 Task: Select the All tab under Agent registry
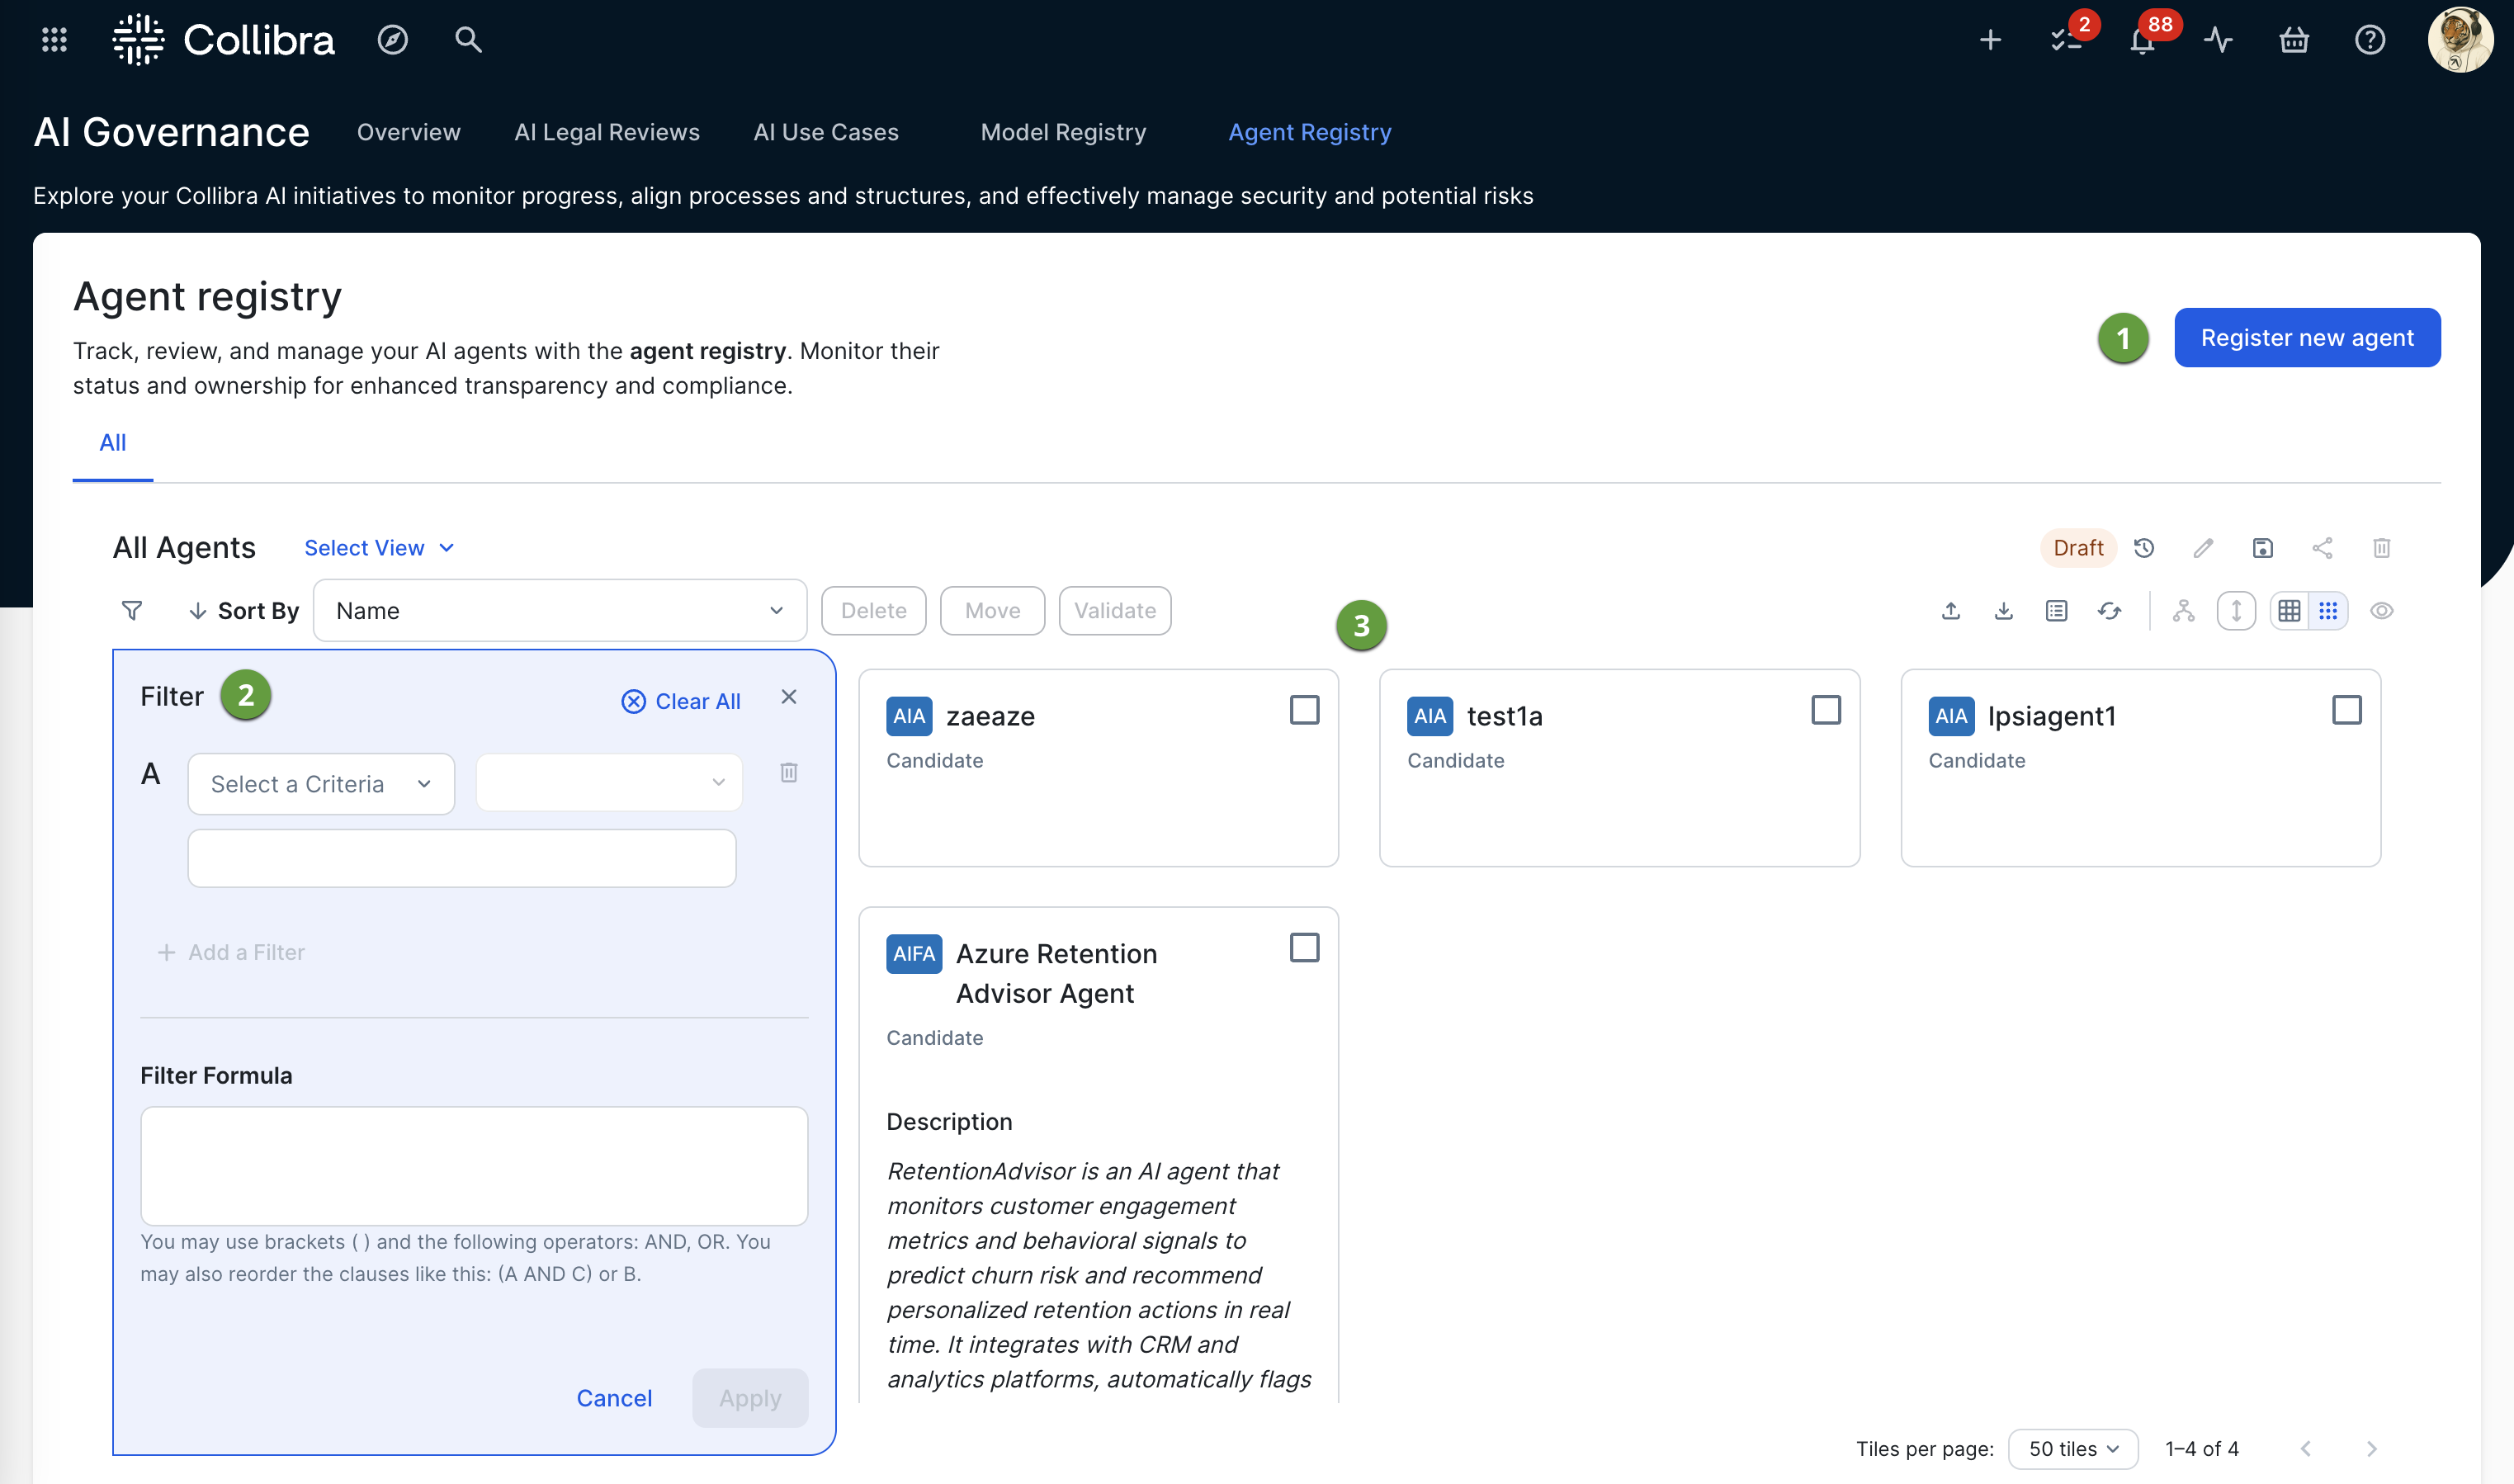point(113,443)
